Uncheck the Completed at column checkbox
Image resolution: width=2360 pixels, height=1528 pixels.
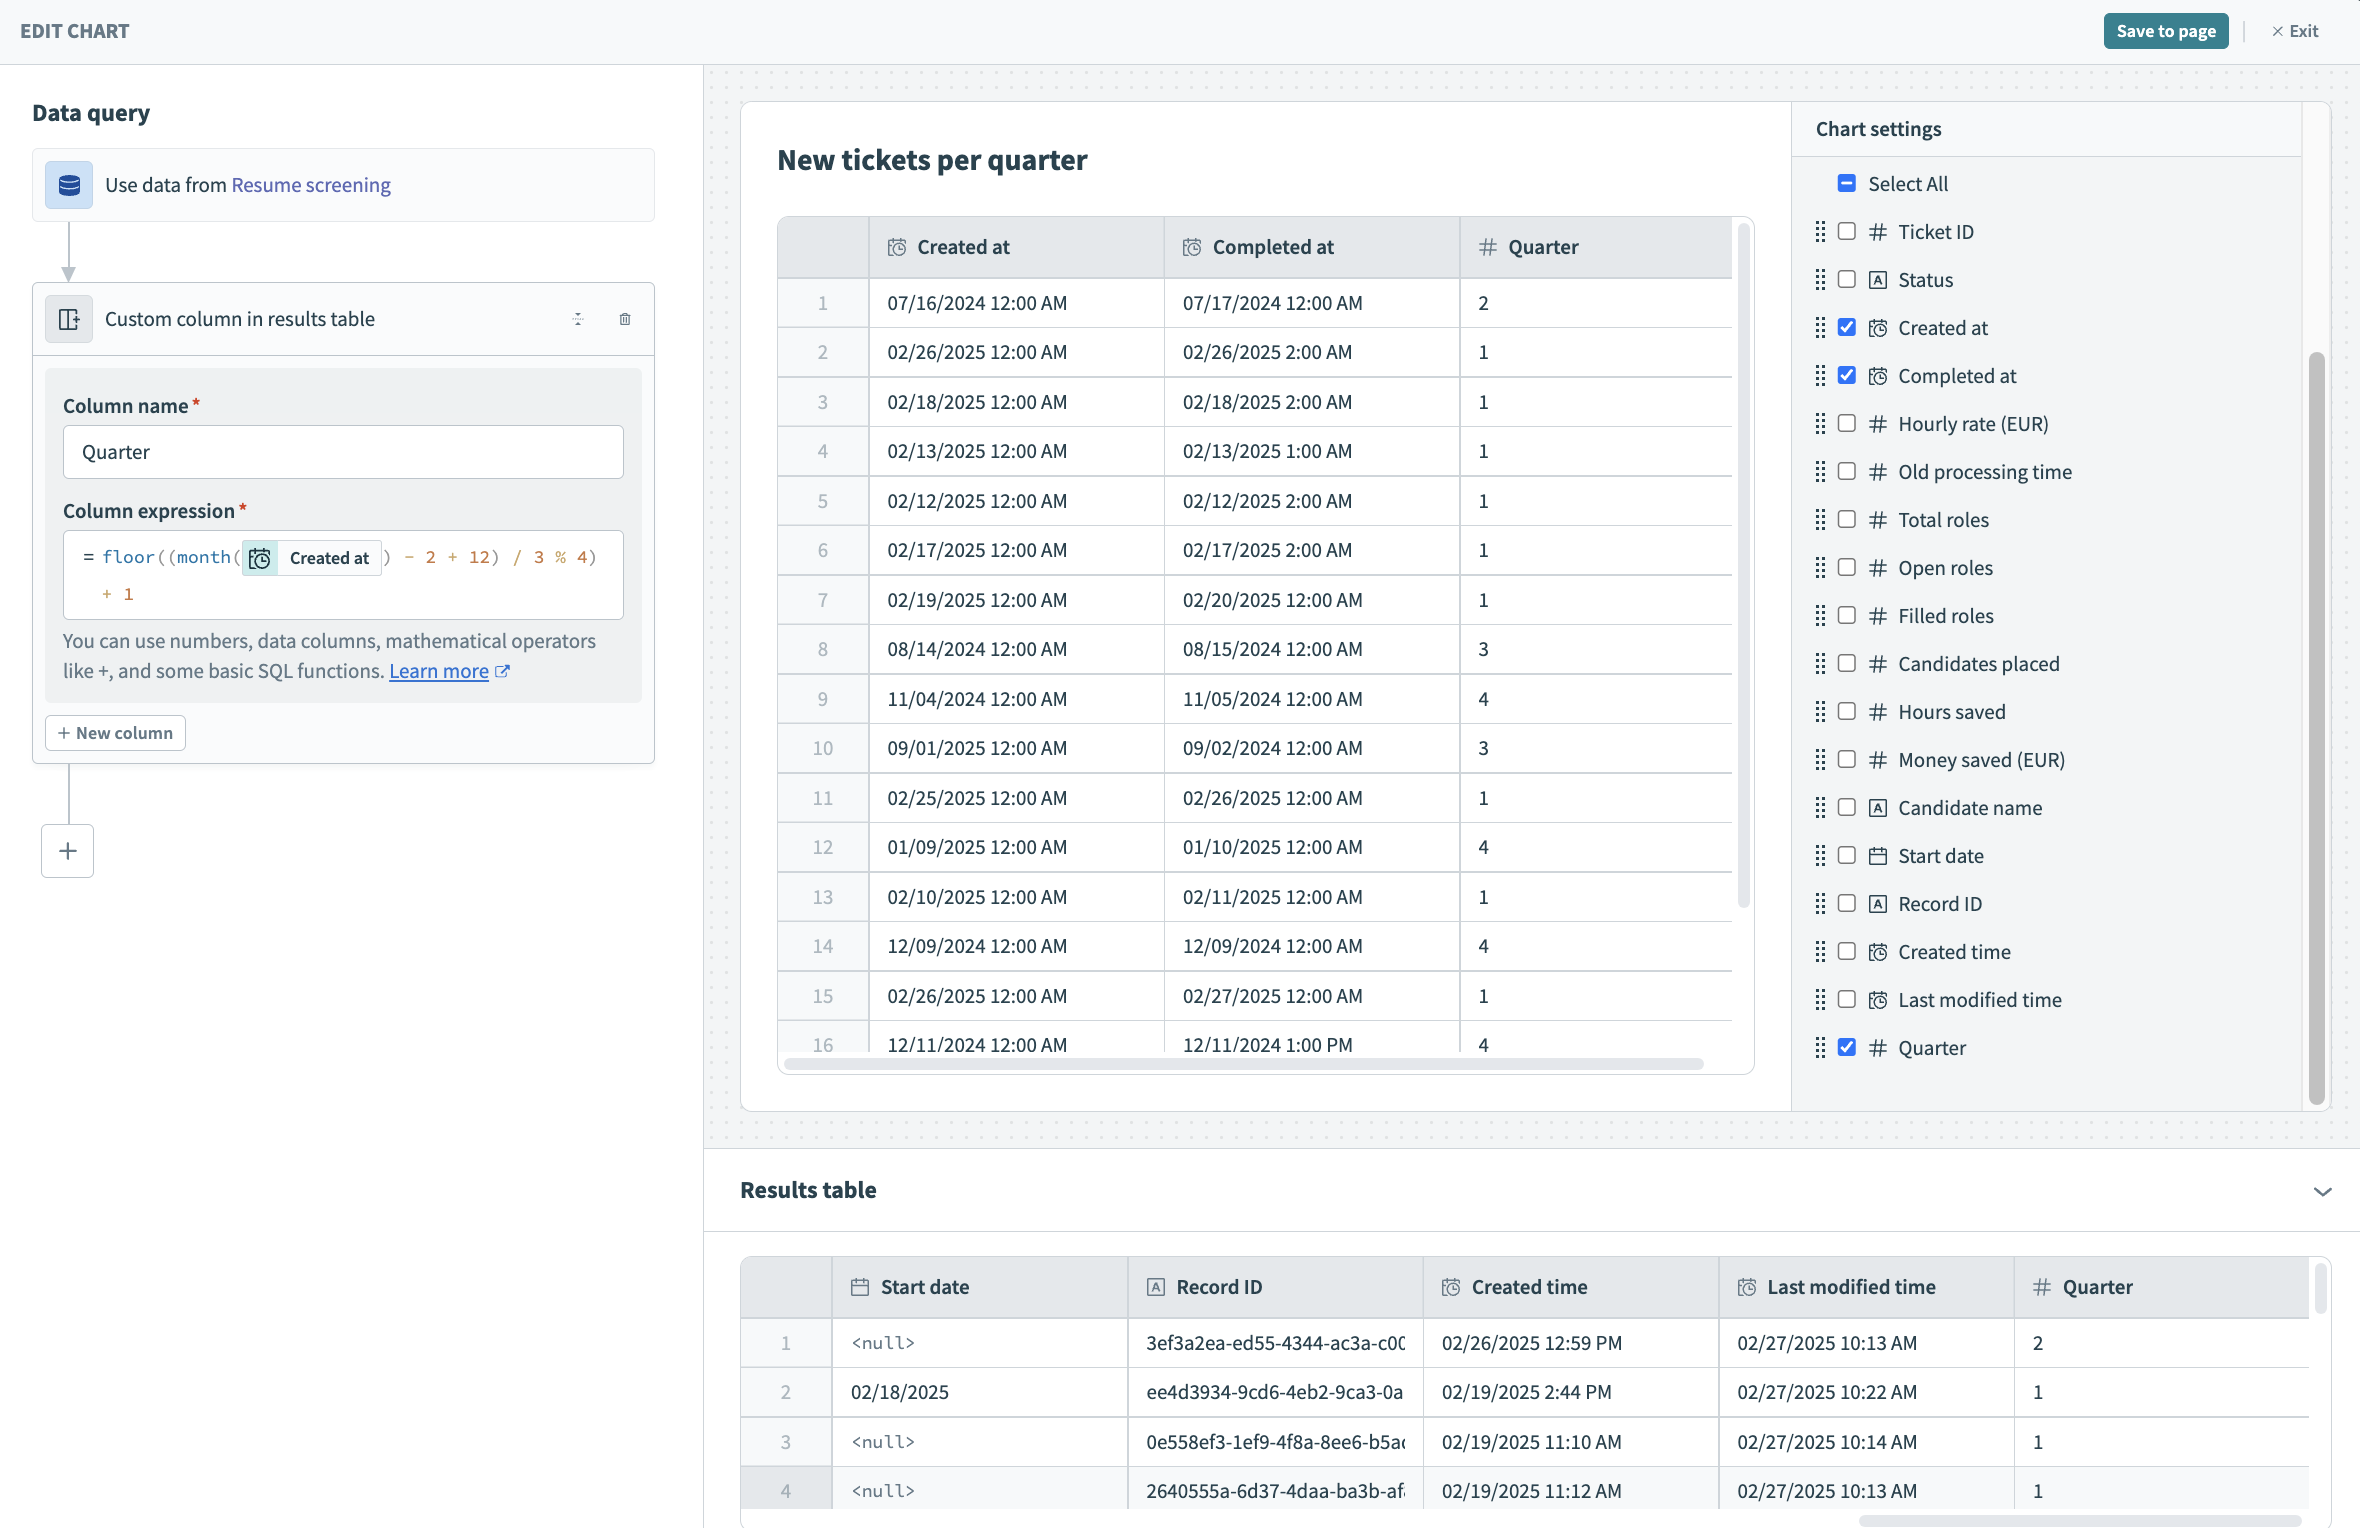[1847, 375]
